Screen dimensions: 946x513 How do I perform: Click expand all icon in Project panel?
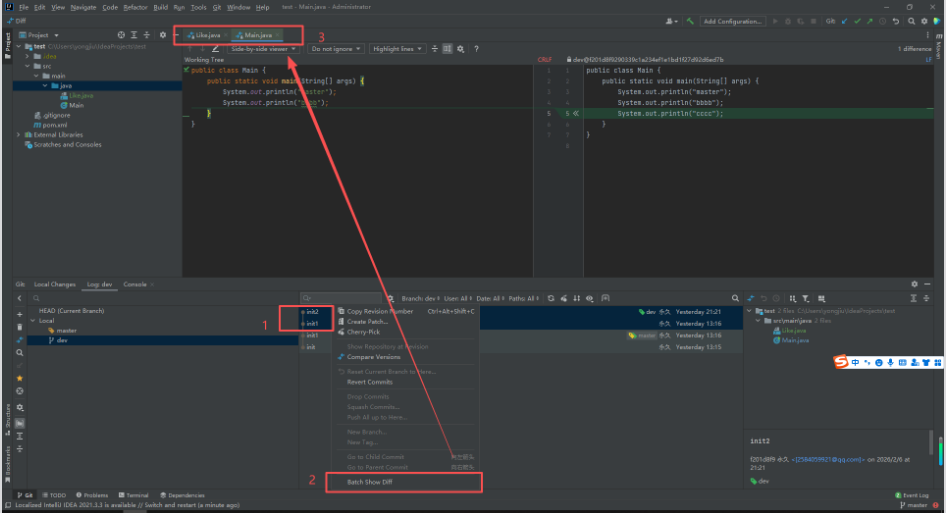[x=134, y=35]
